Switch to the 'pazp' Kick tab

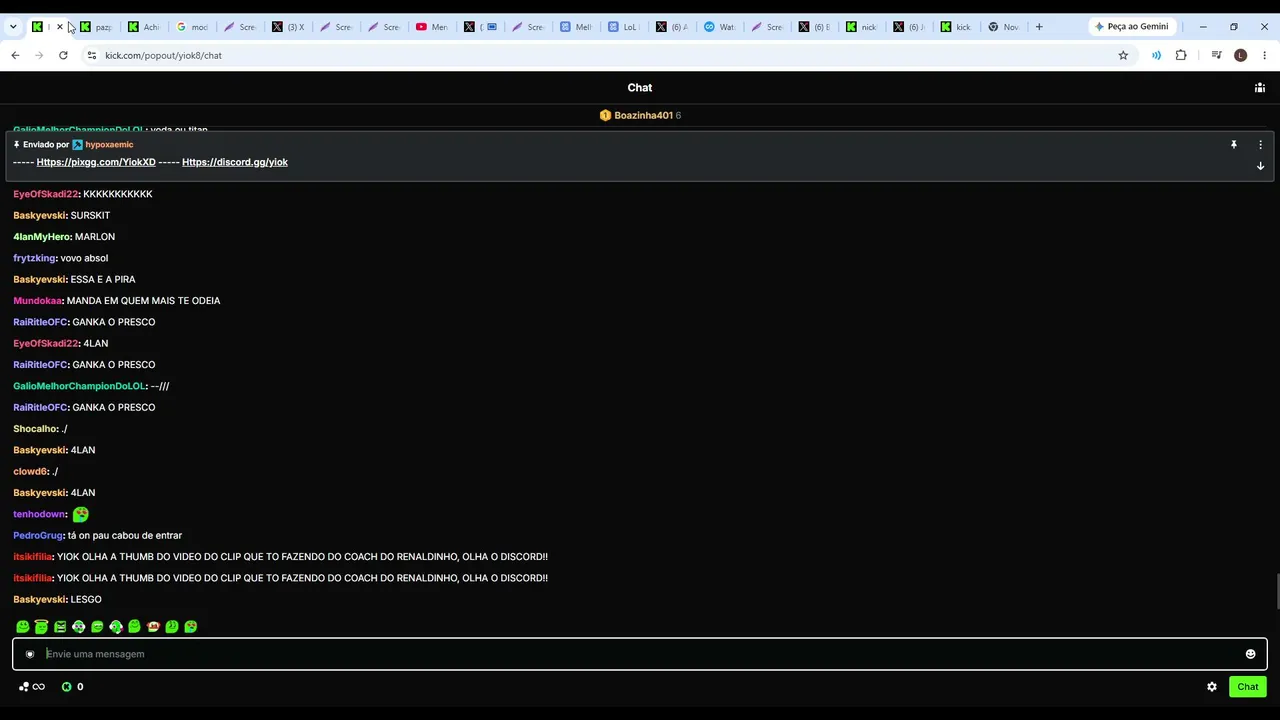coord(97,27)
